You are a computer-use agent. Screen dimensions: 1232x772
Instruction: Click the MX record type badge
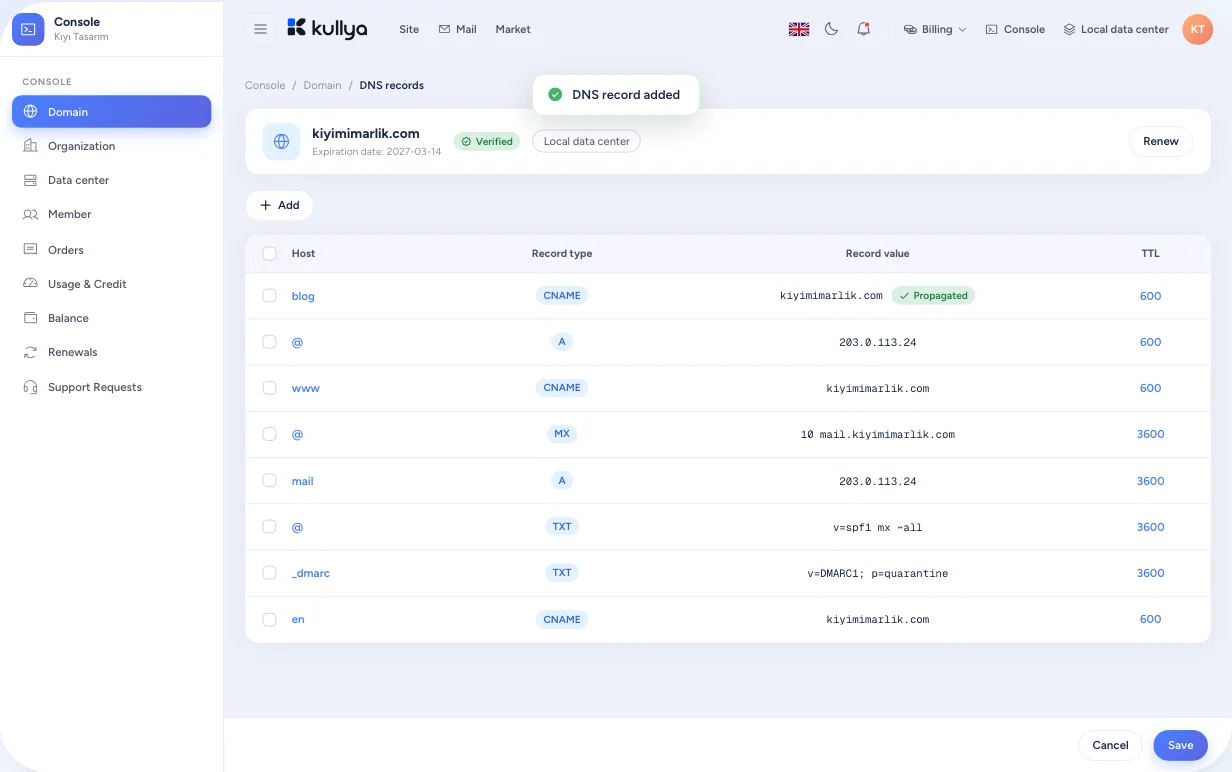click(562, 434)
